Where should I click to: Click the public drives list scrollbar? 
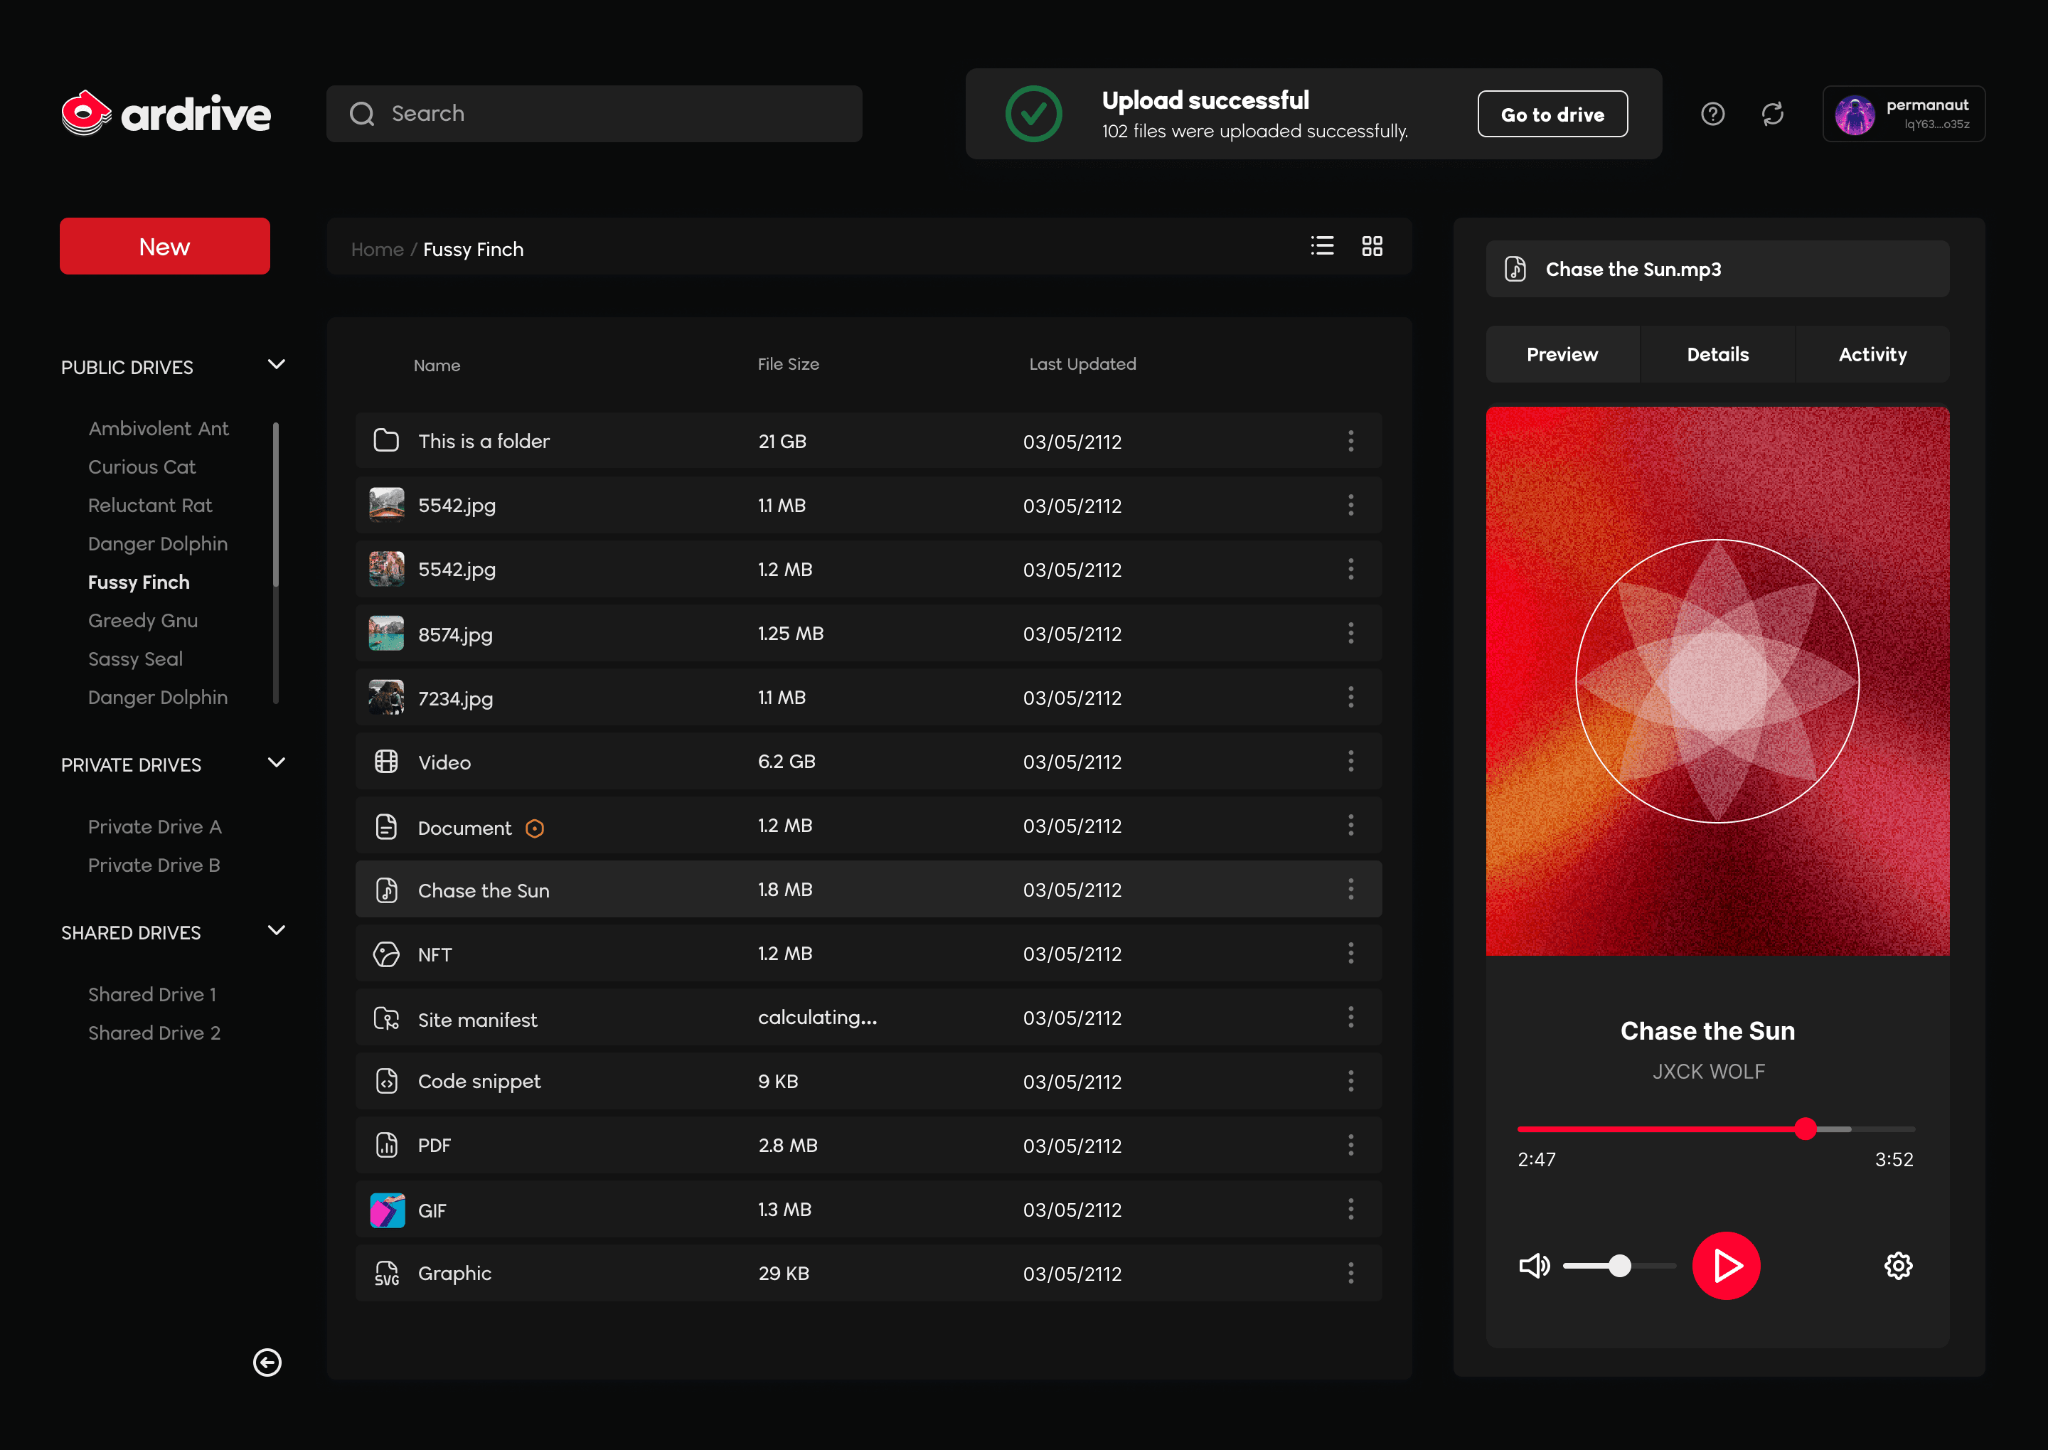276,503
